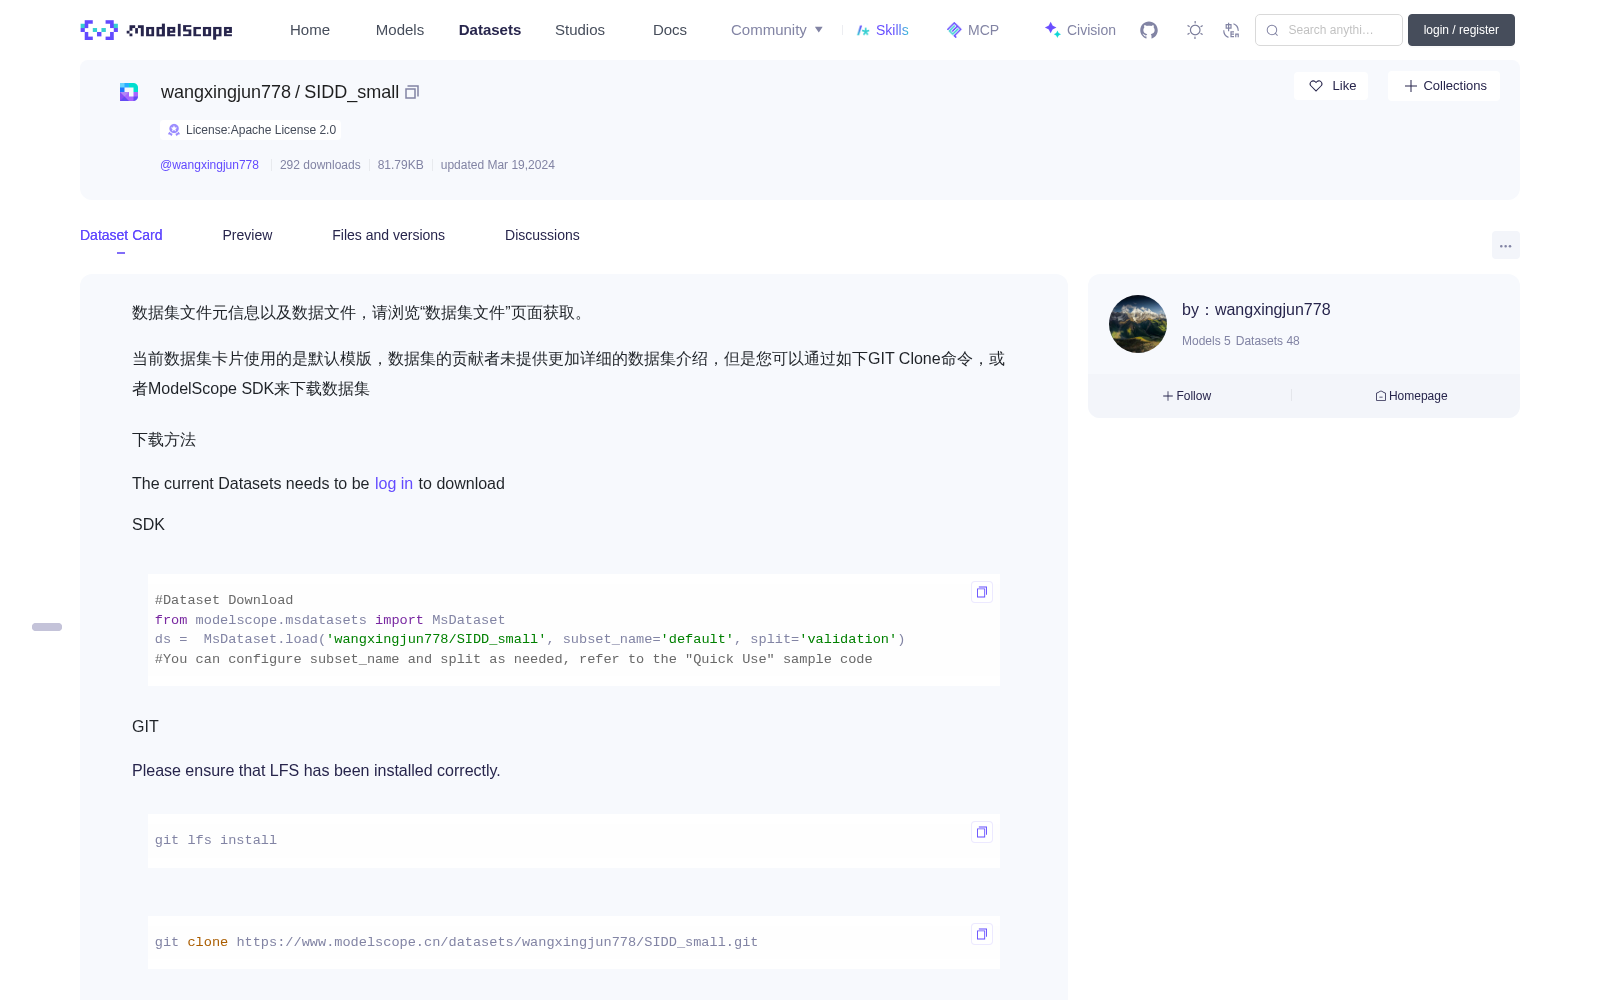Screen dimensions: 1600x1000
Task: Open the three-dots more options menu
Action: 1506,245
